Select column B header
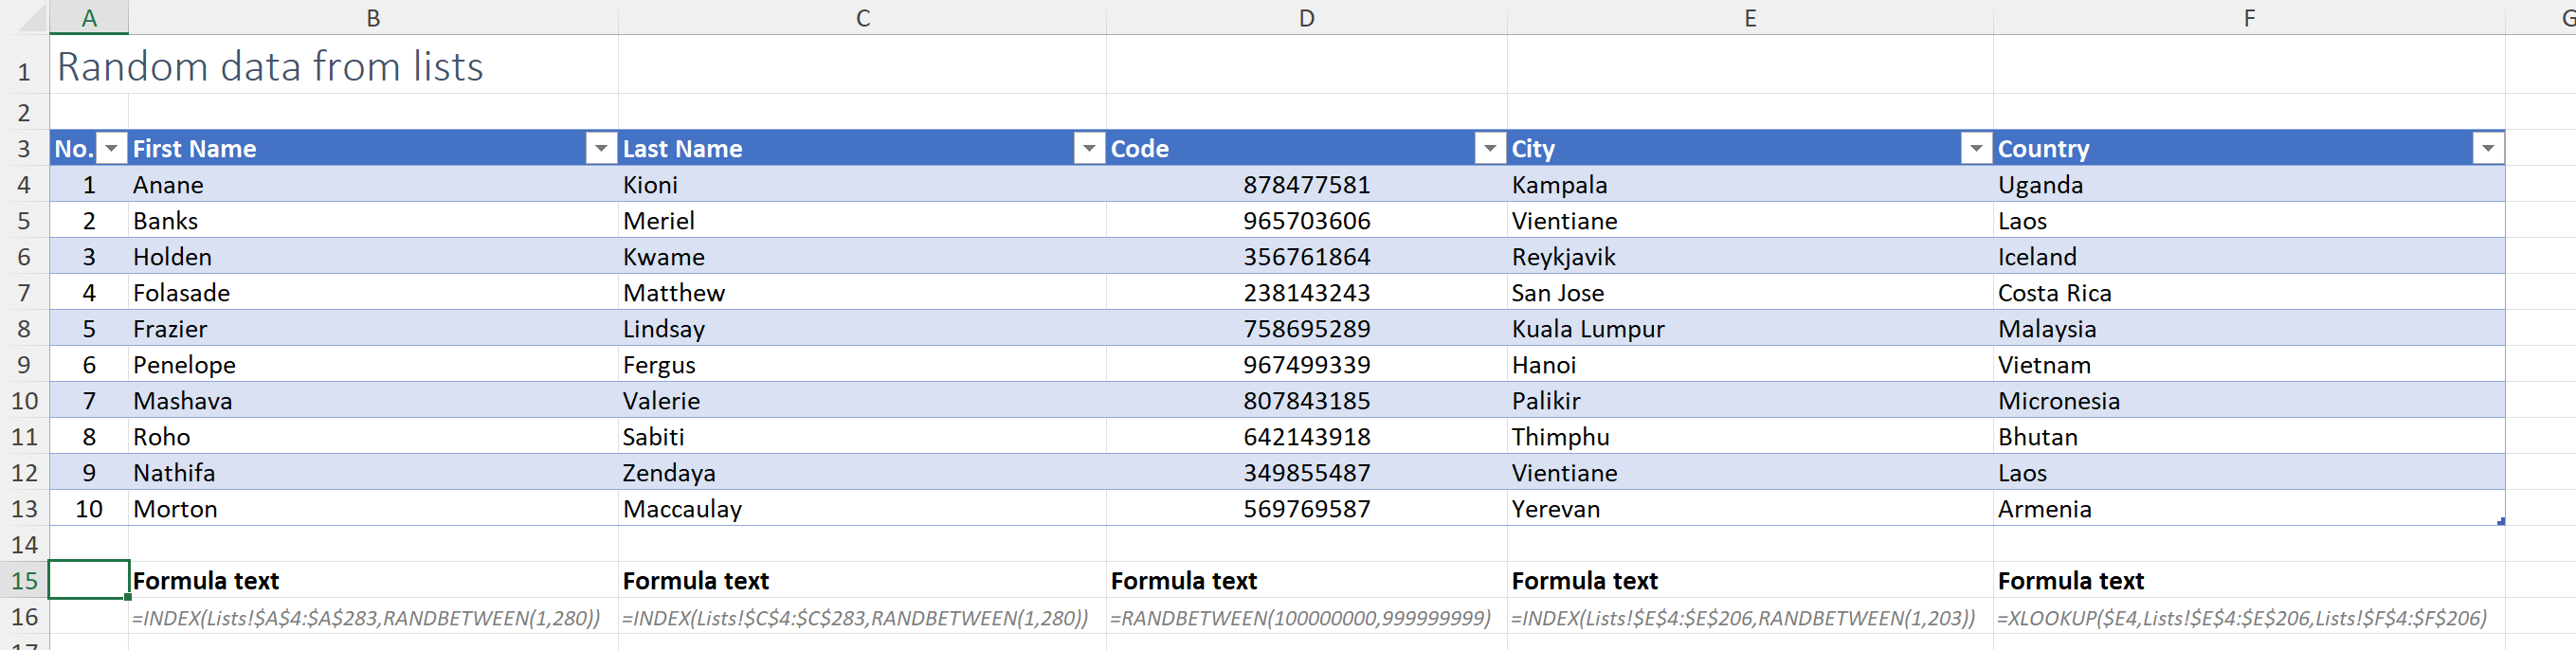This screenshot has width=2576, height=650. point(373,18)
